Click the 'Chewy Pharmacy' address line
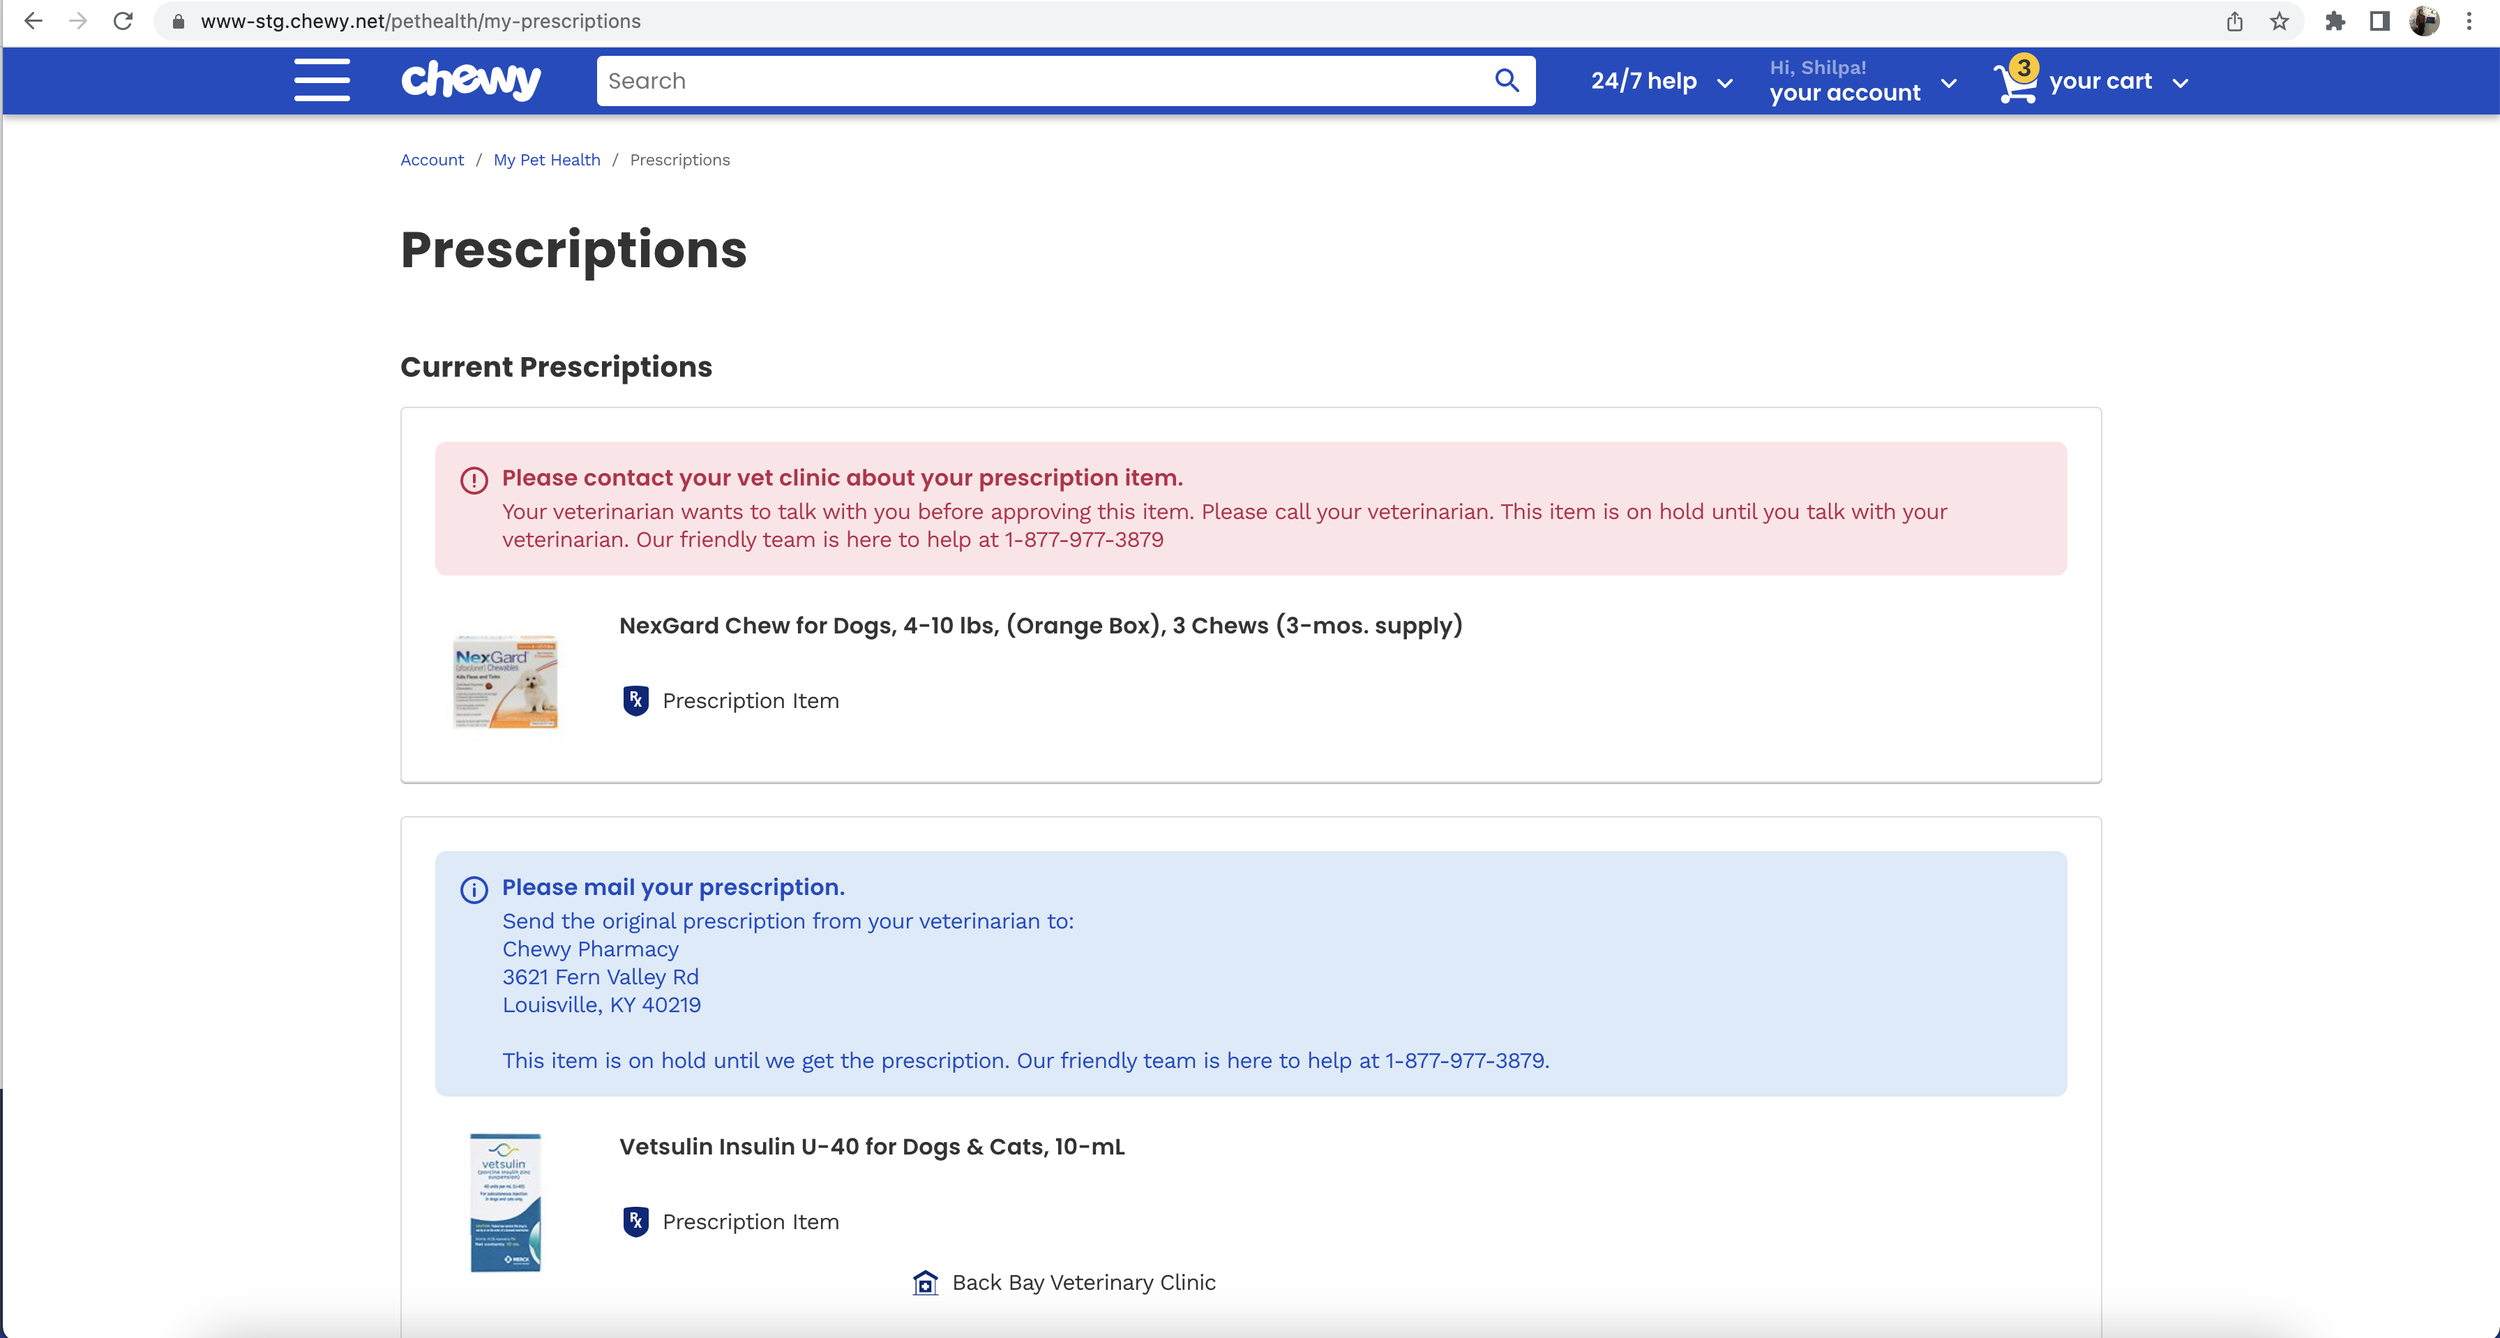The image size is (2500, 1338). pos(590,949)
